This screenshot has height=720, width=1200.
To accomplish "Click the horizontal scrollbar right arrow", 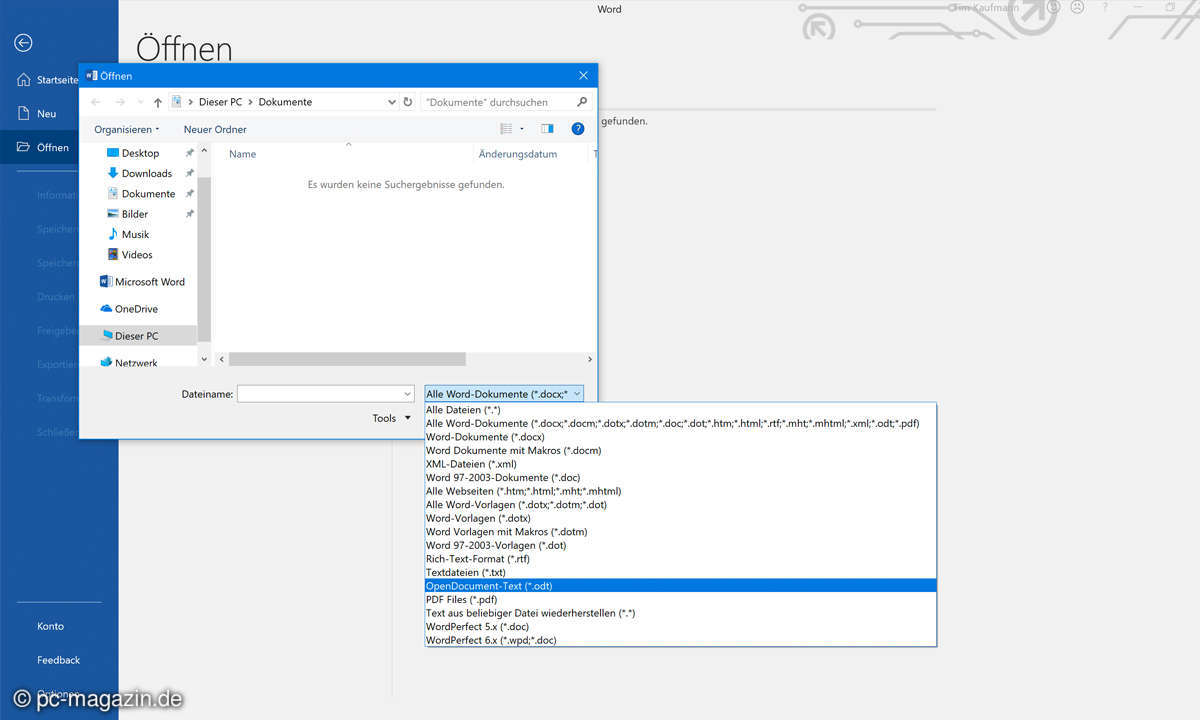I will pyautogui.click(x=590, y=359).
